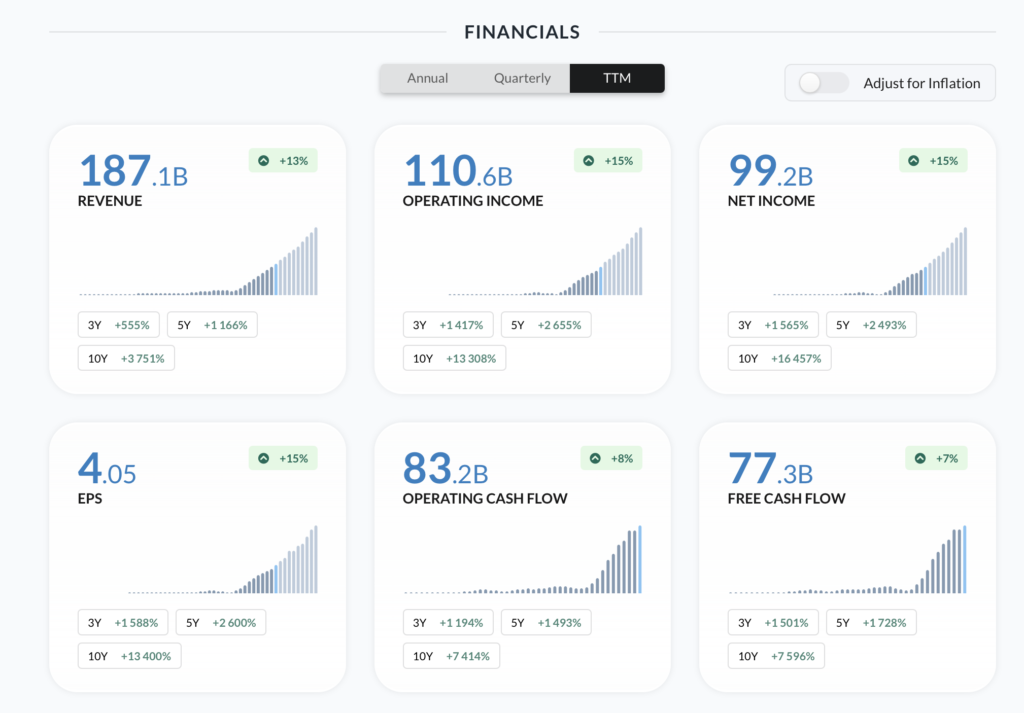This screenshot has height=713, width=1024.
Task: Click the up-arrow icon on Operating Income card
Action: click(589, 161)
